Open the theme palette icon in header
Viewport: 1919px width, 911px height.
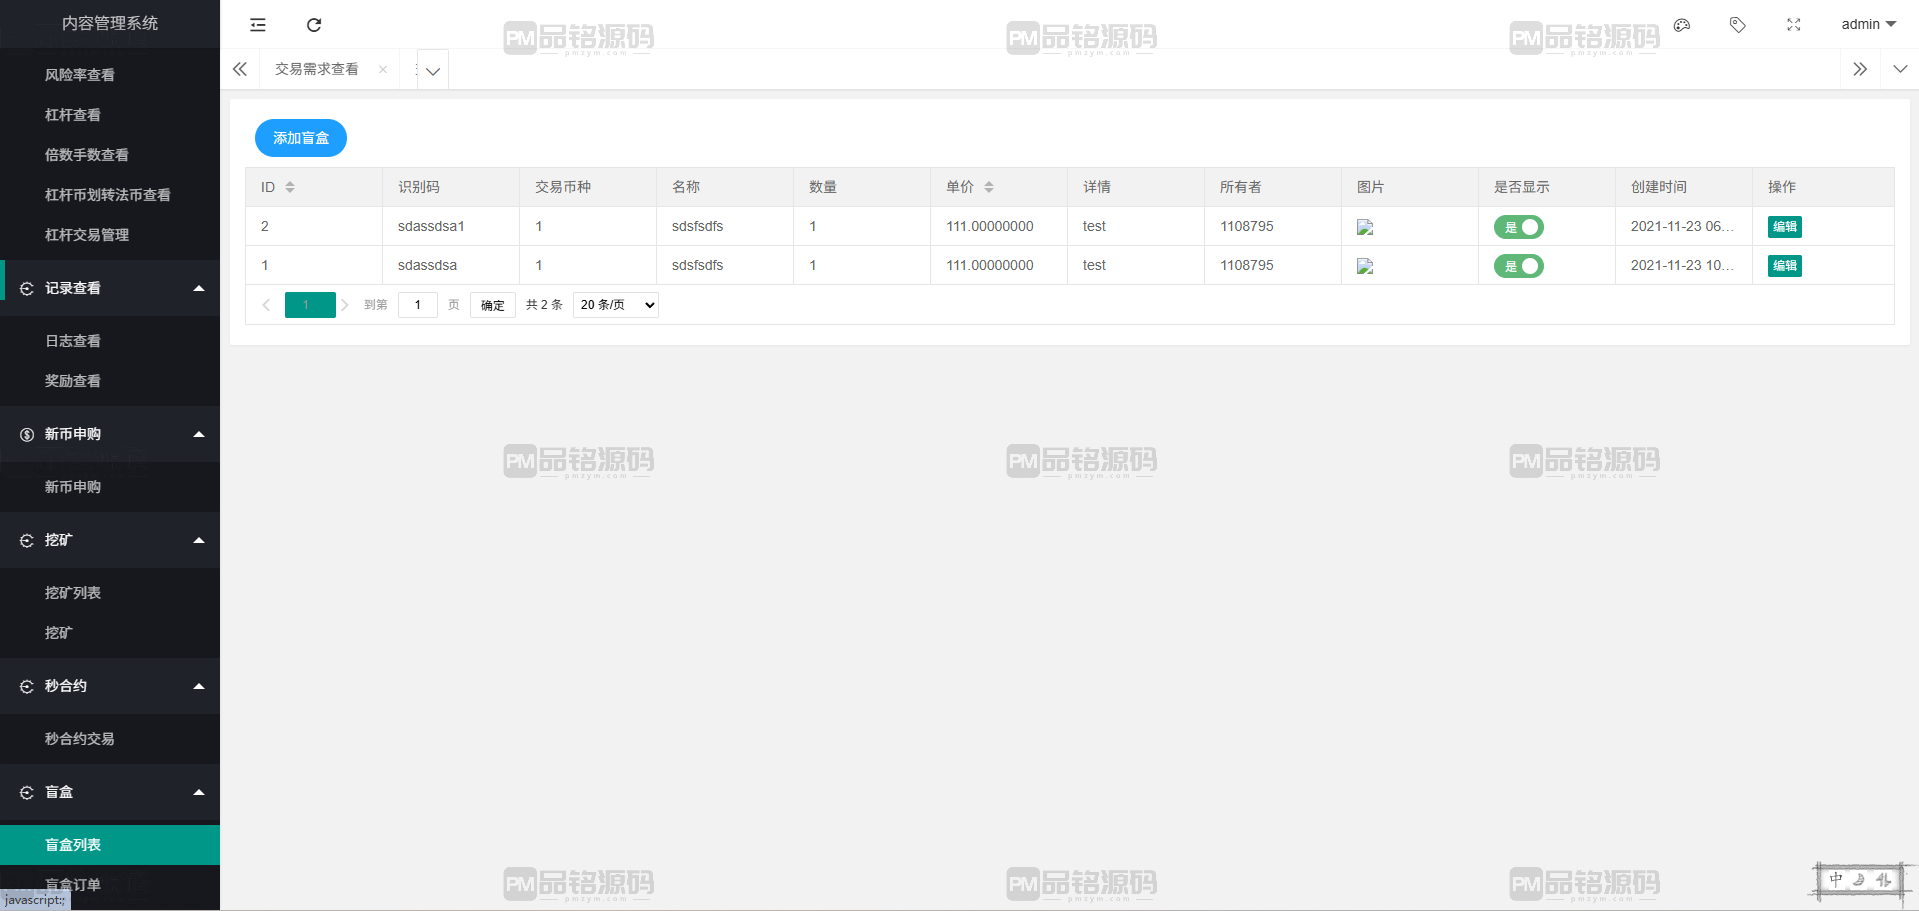click(x=1682, y=25)
